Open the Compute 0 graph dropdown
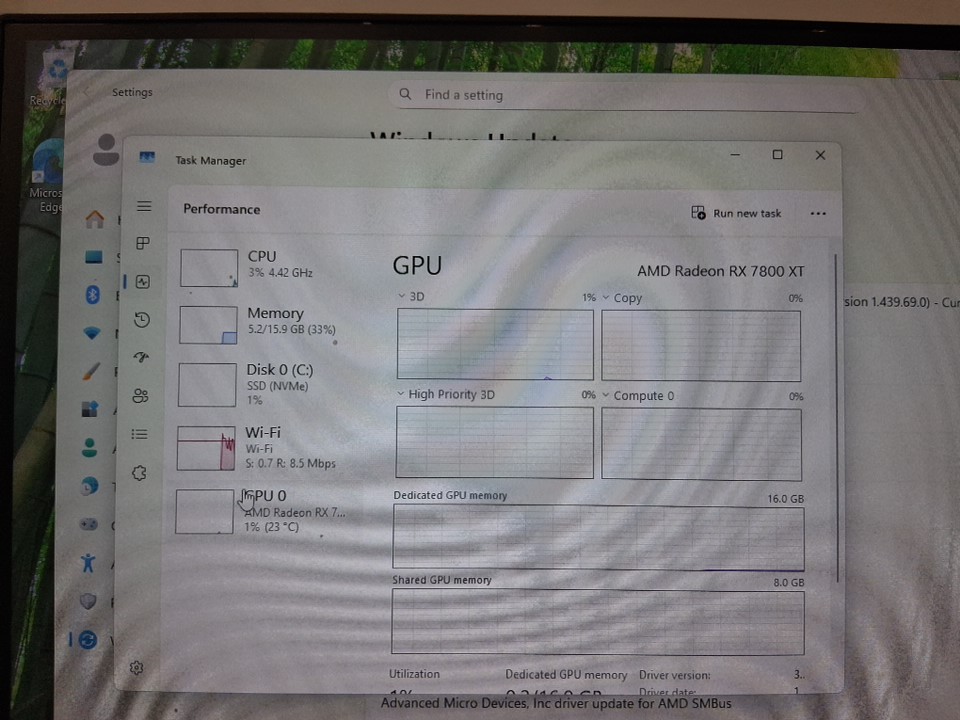960x720 pixels. click(x=606, y=396)
